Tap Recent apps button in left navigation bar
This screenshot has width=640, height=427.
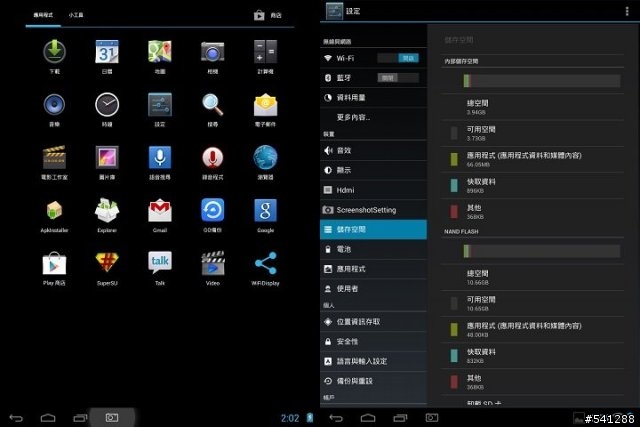coord(80,418)
